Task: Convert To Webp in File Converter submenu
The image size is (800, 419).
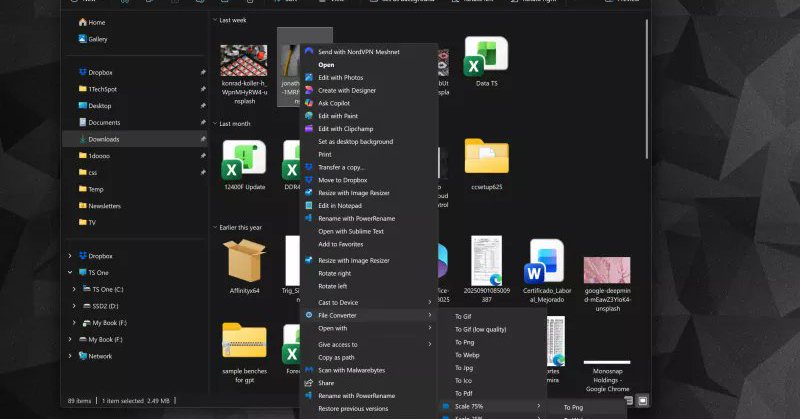Action: 467,355
